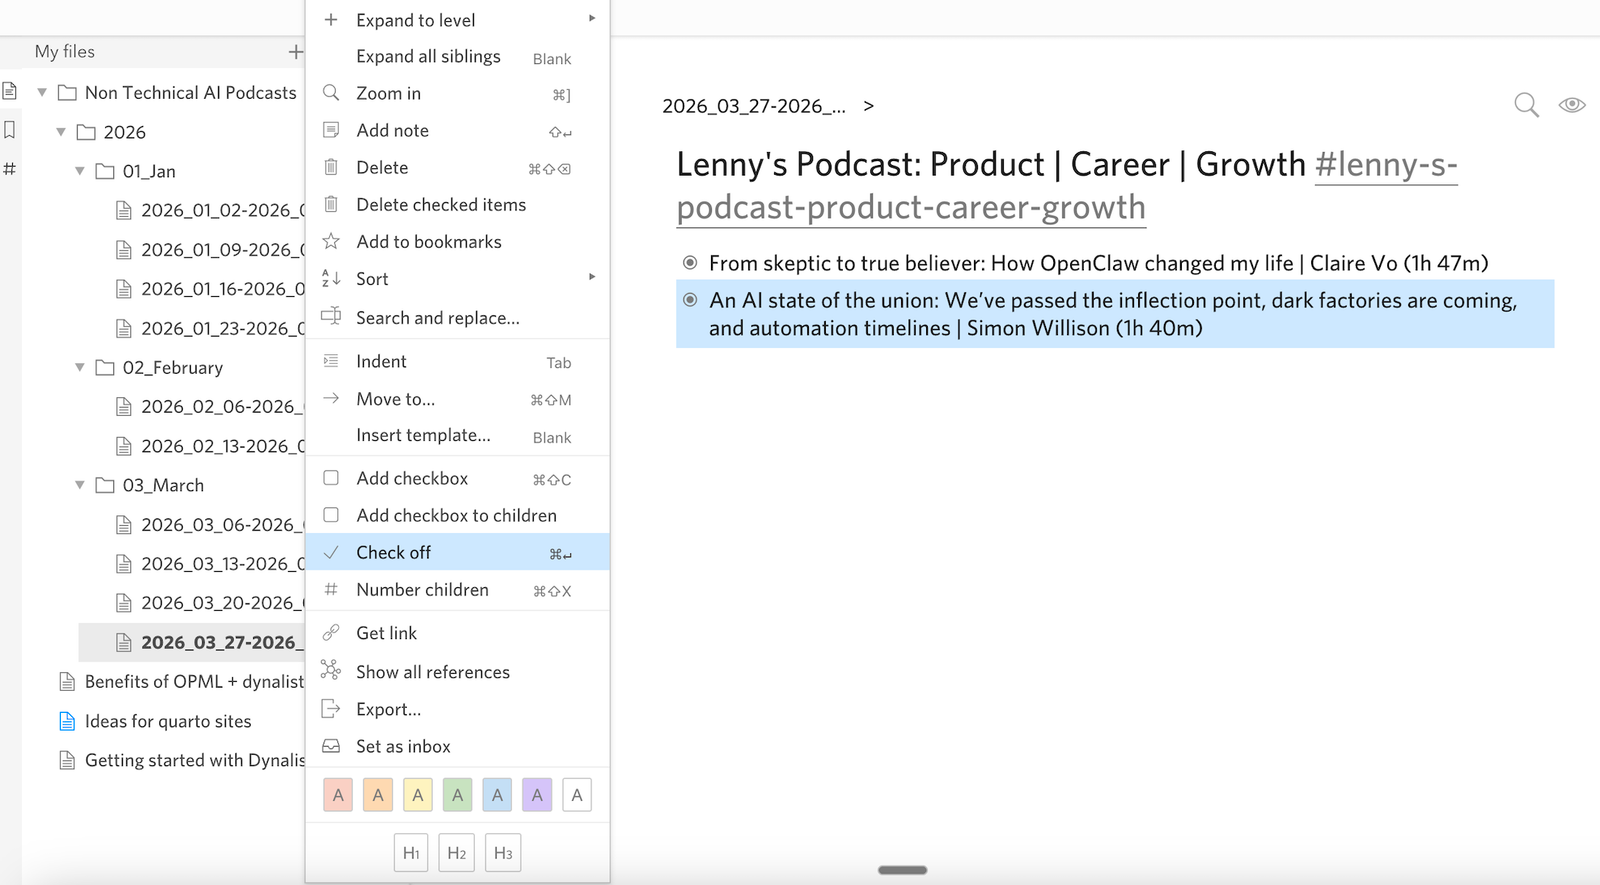Screen dimensions: 1600x885
Task: Open the tags pane hash icon
Action: click(x=10, y=169)
